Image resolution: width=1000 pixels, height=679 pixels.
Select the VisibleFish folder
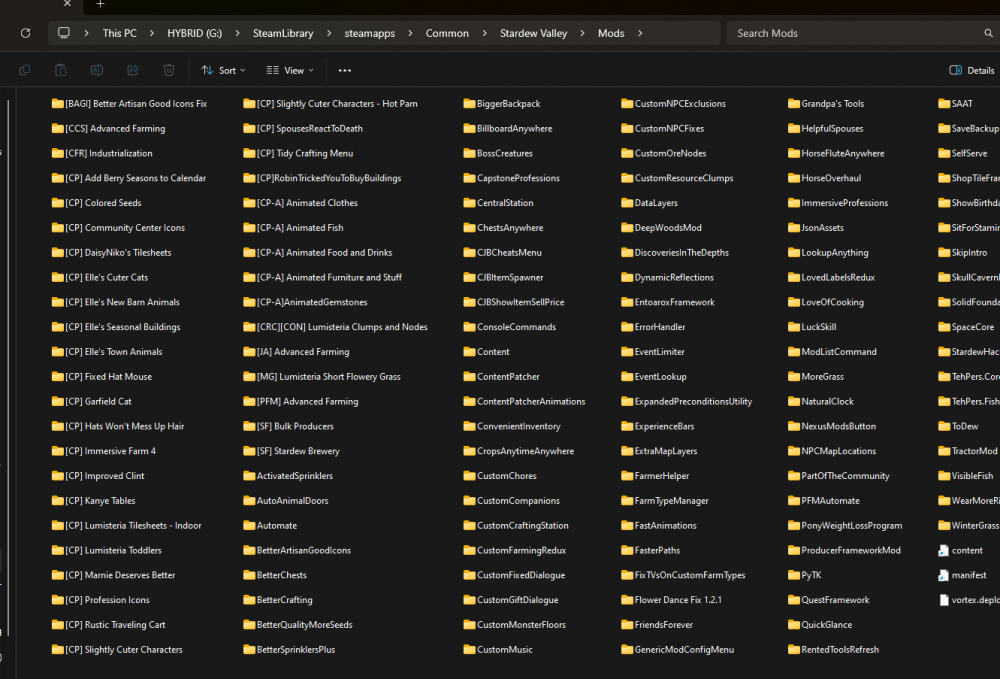(x=966, y=476)
